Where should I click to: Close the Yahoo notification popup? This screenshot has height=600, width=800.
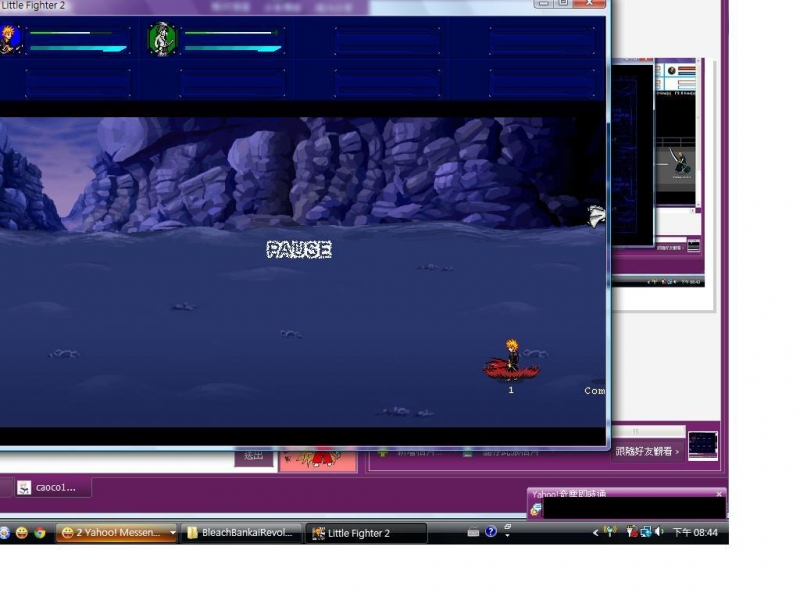pos(719,494)
